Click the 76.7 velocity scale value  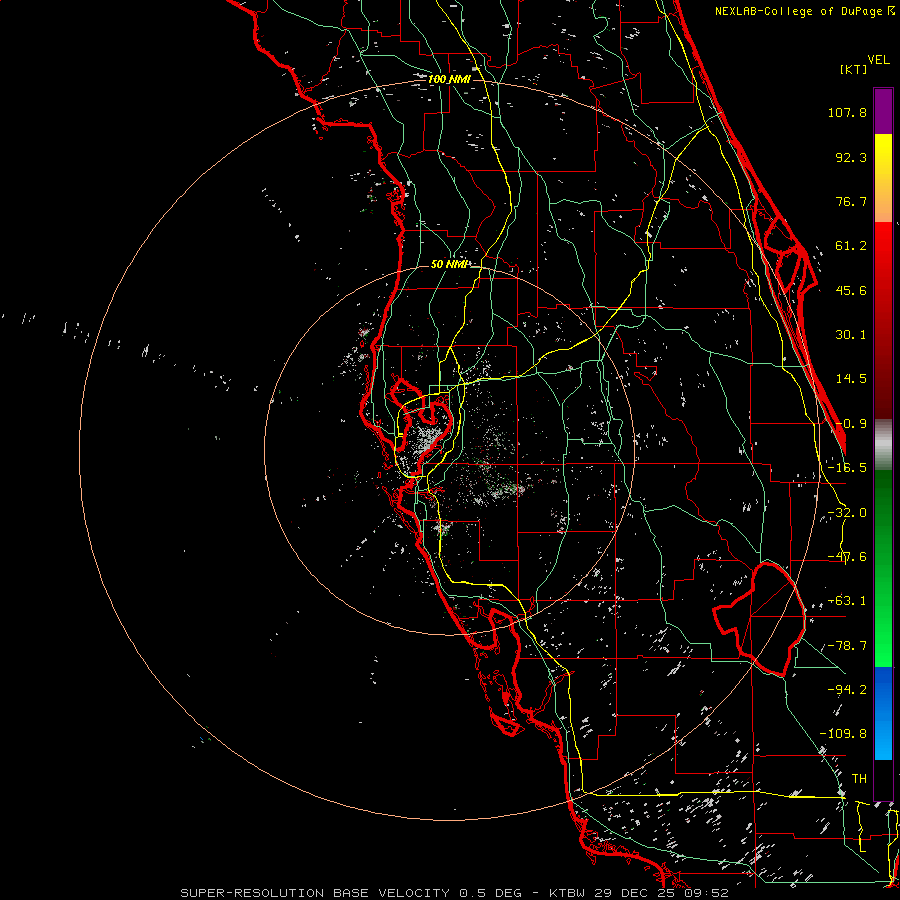click(851, 201)
